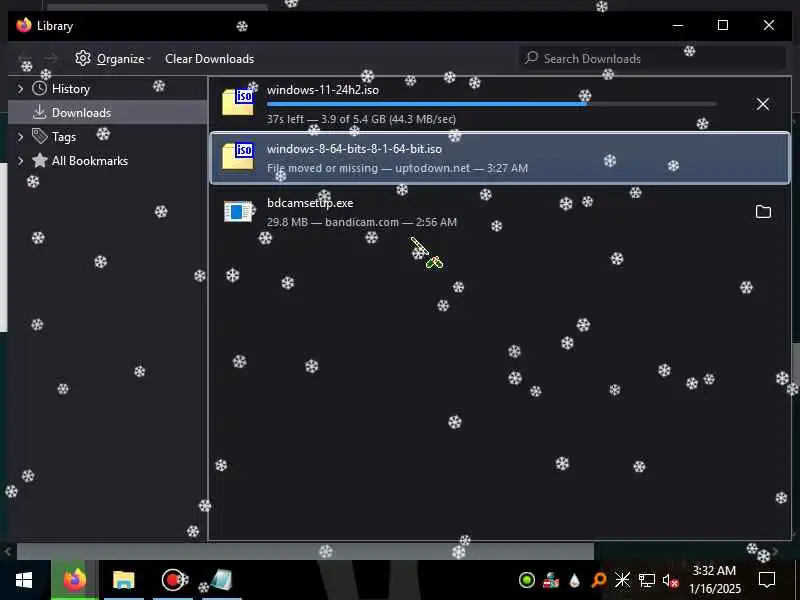Open the Windows Start menu

pos(24,580)
